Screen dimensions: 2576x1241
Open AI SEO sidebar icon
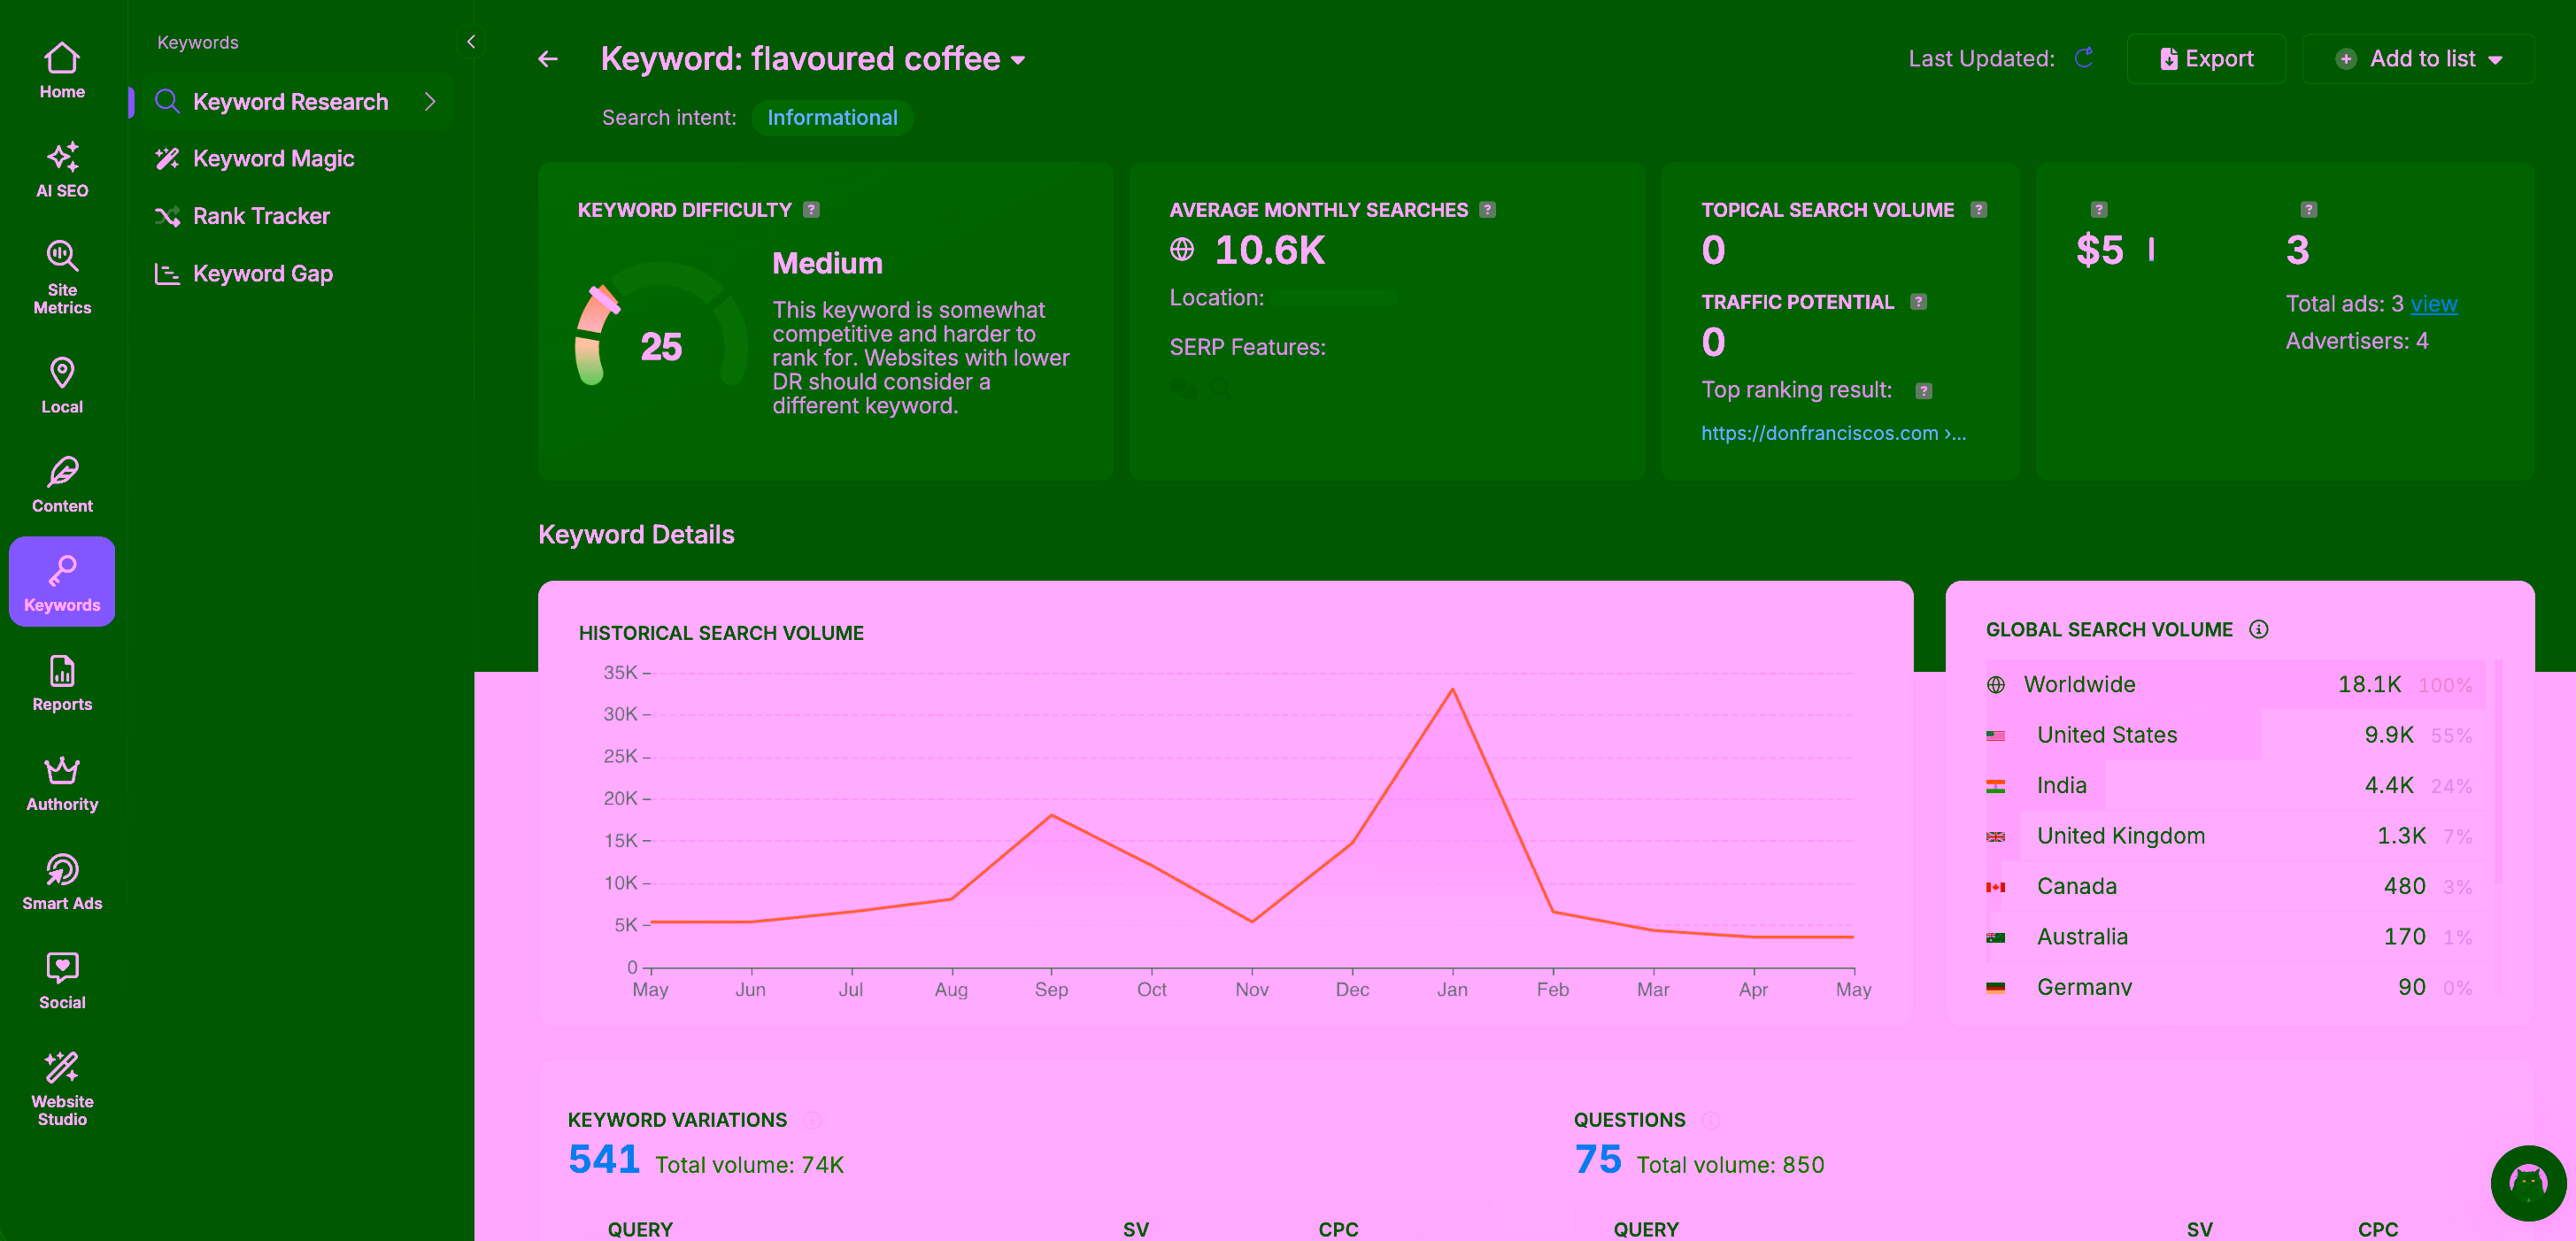pos(62,169)
